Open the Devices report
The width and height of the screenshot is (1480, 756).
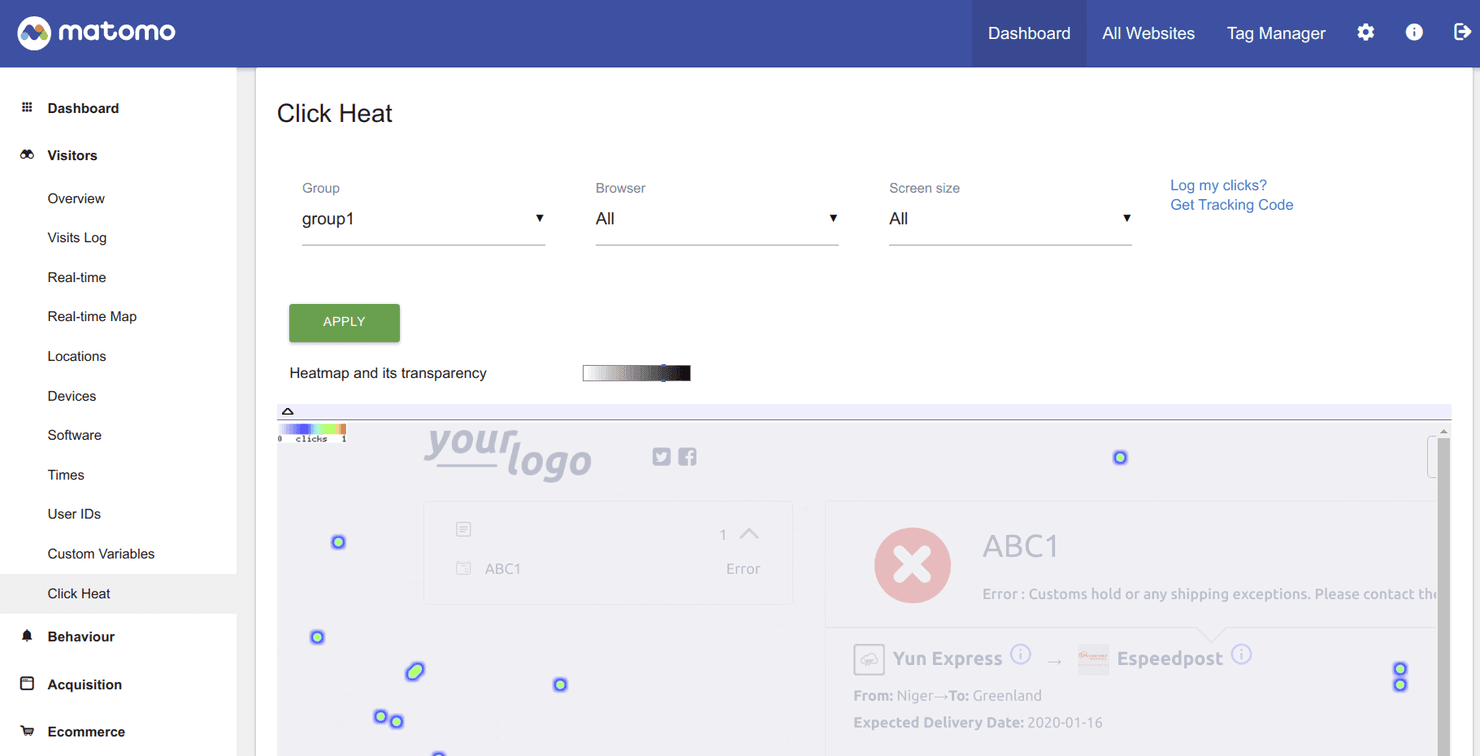click(x=72, y=396)
